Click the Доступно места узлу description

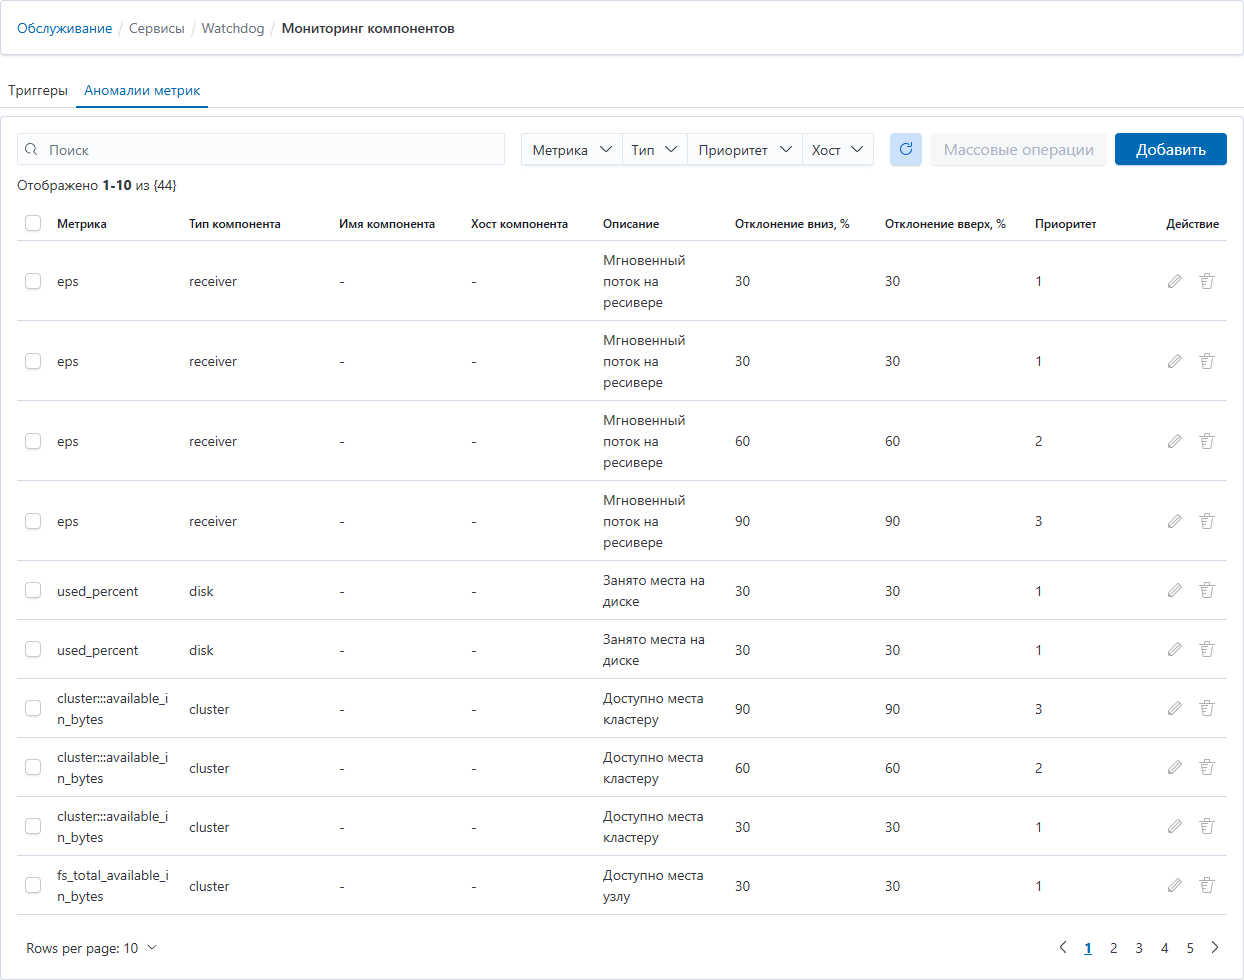[x=653, y=886]
